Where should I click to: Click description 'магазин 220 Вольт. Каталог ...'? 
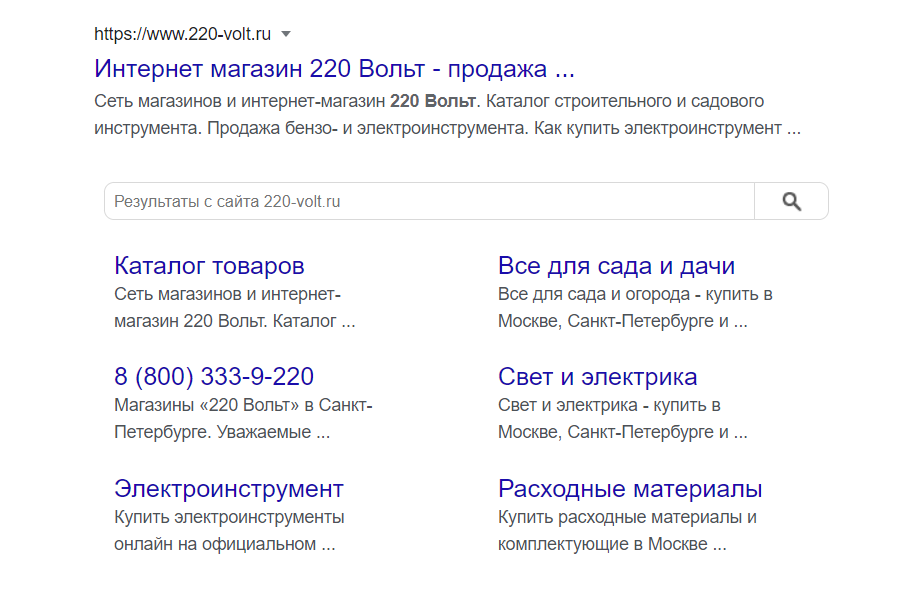coord(235,321)
